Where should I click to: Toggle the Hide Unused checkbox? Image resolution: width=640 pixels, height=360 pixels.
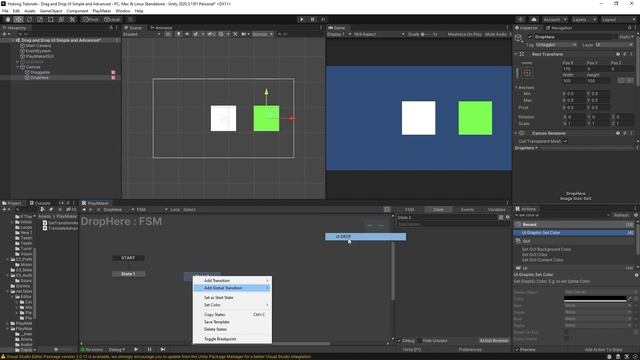click(420, 341)
